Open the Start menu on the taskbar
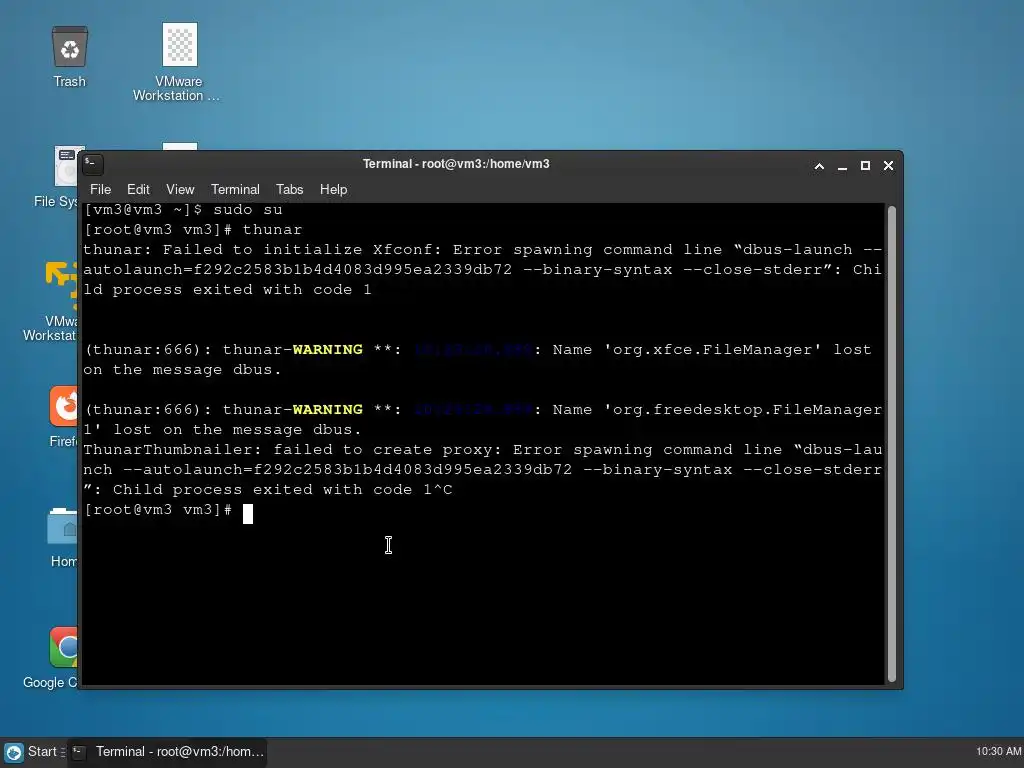The image size is (1024, 768). coord(31,752)
